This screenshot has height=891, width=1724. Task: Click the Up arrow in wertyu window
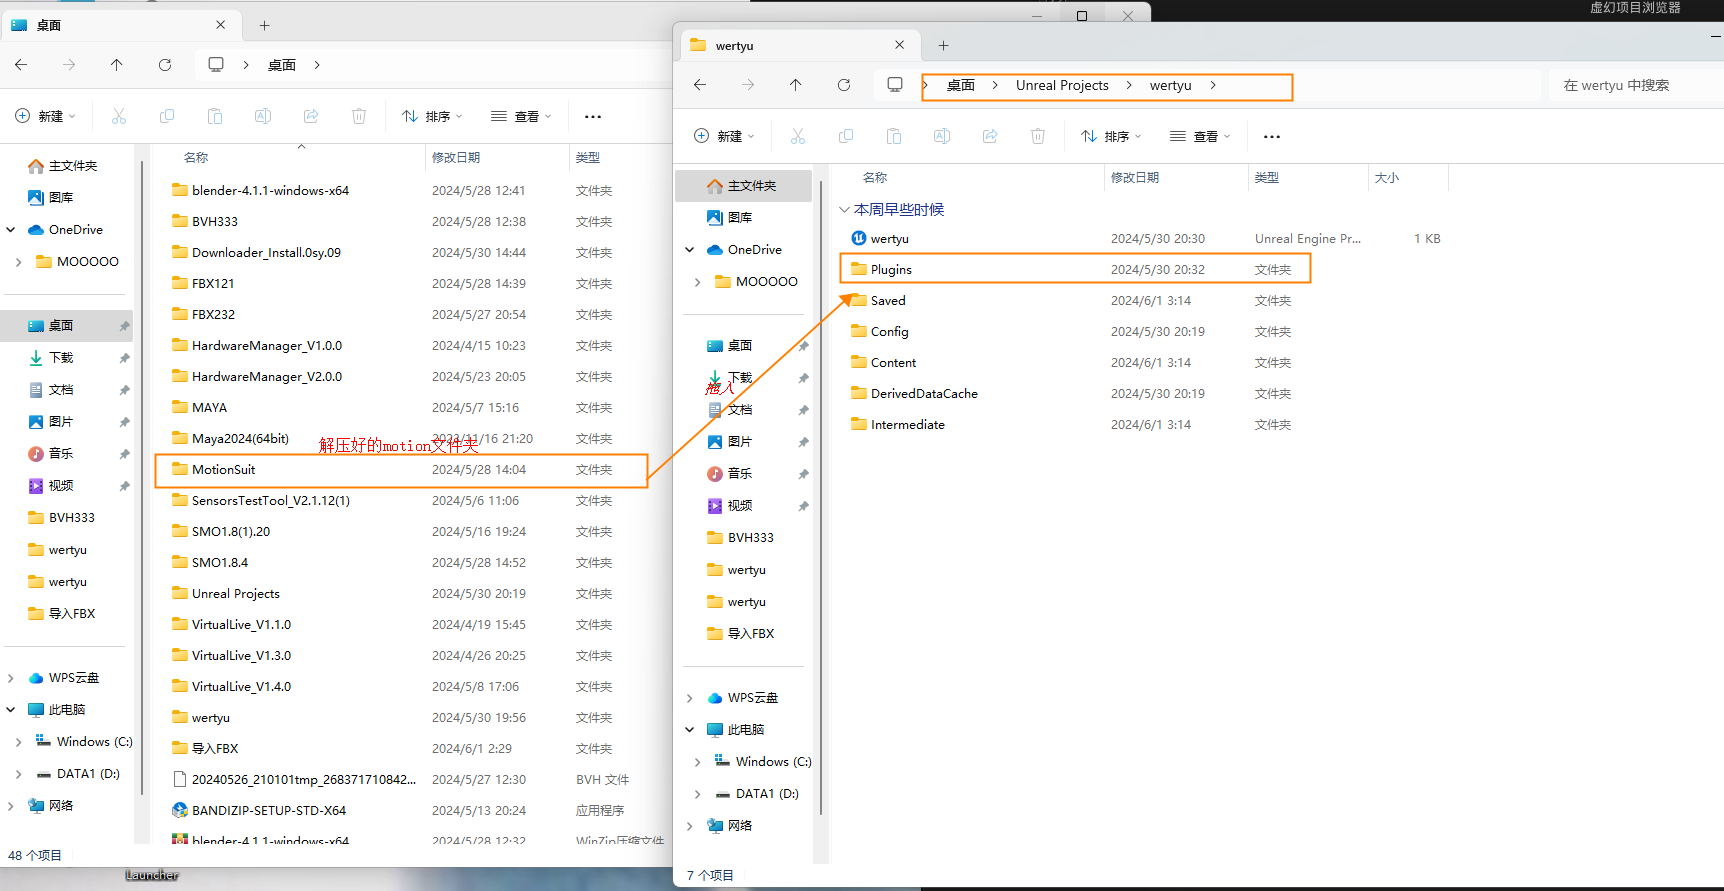pos(795,85)
